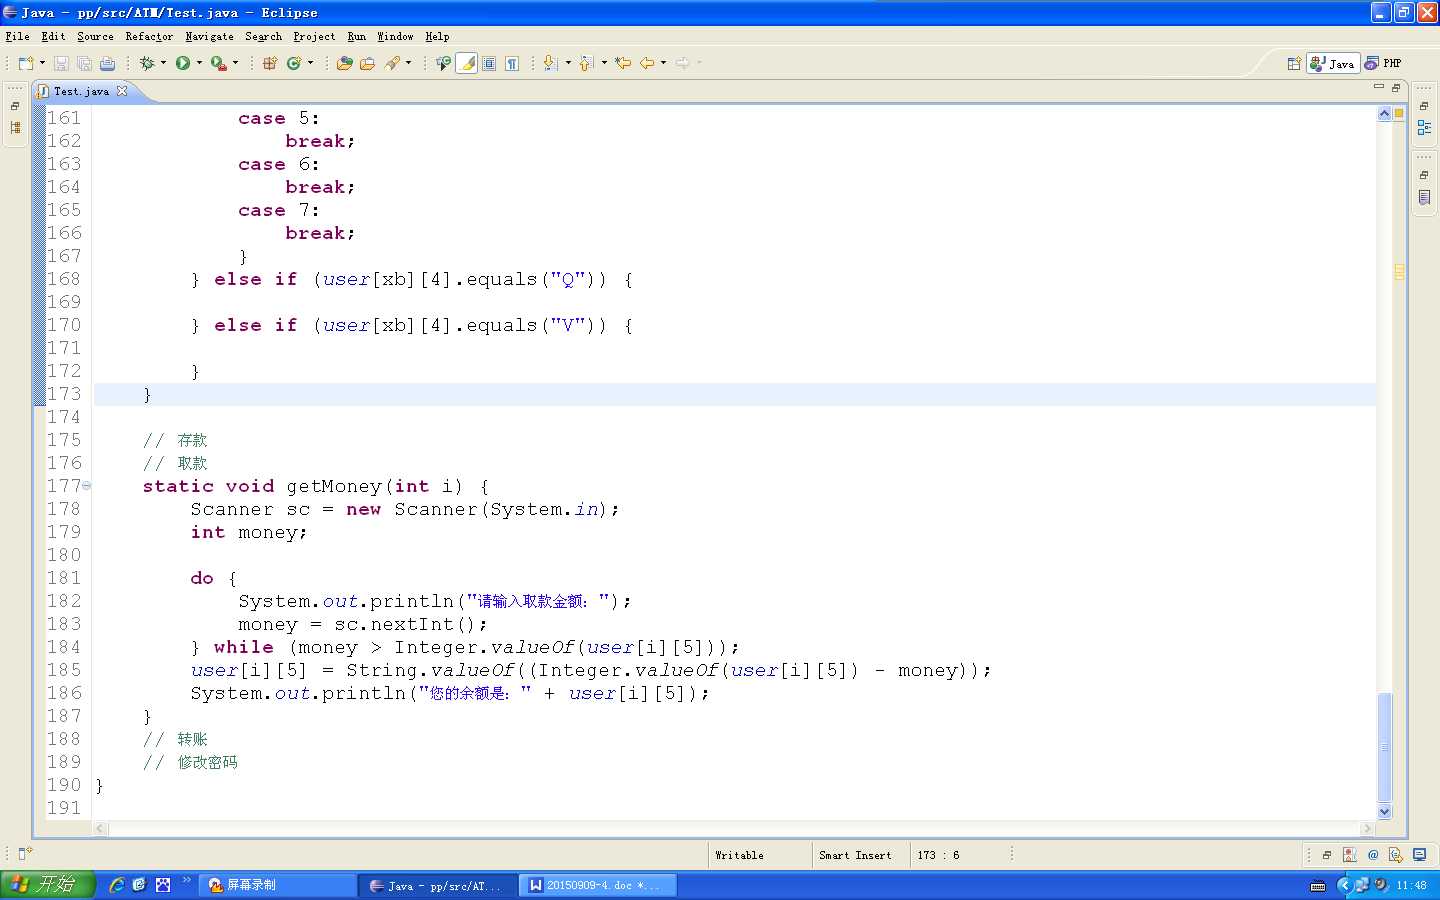This screenshot has width=1440, height=900.
Task: Click the New Java Package icon
Action: 270,63
